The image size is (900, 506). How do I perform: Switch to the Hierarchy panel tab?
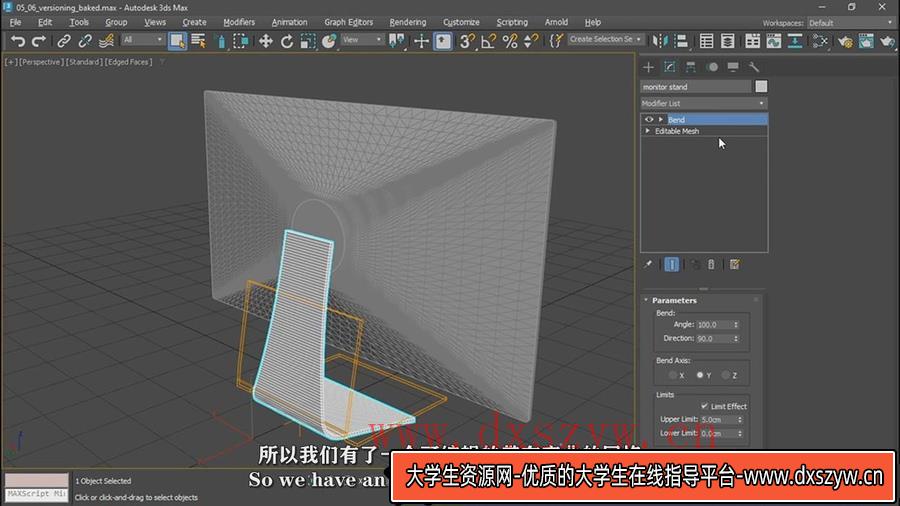click(x=690, y=67)
